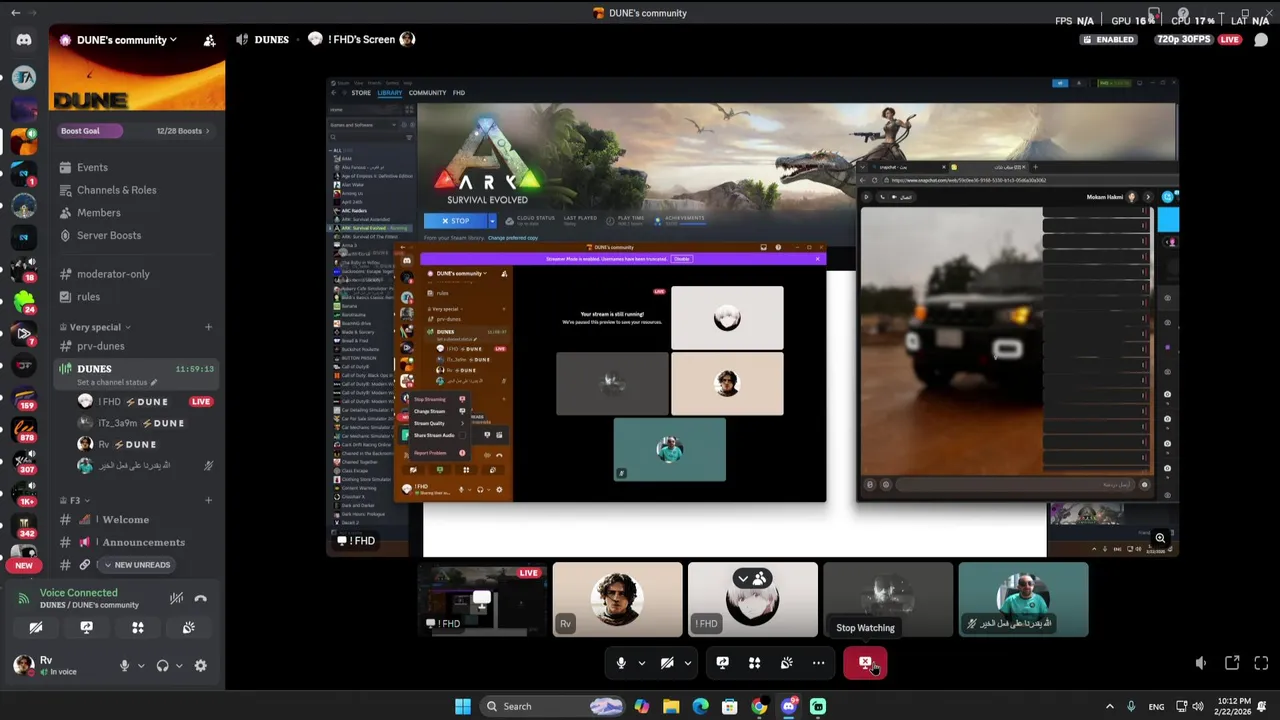Screen dimensions: 1280x720
Task: Jump to NEW UNREADS
Action: click(x=137, y=565)
